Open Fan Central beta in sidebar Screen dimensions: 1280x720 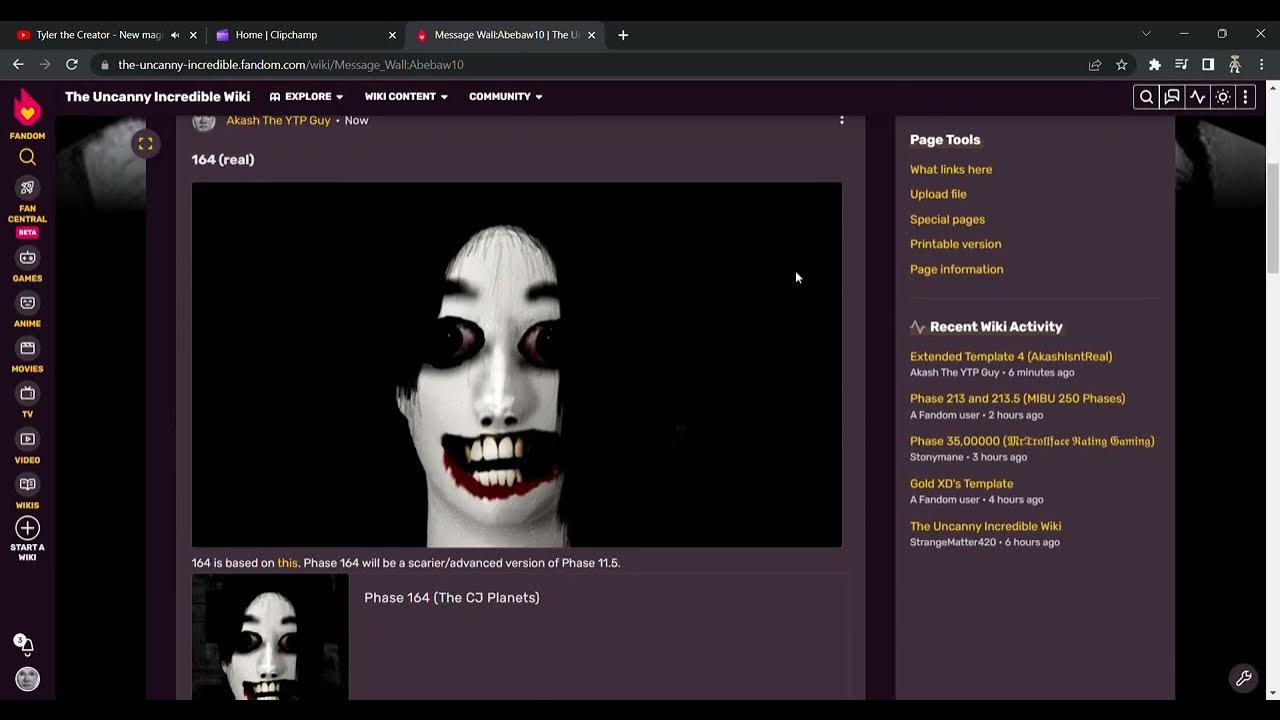click(x=27, y=207)
